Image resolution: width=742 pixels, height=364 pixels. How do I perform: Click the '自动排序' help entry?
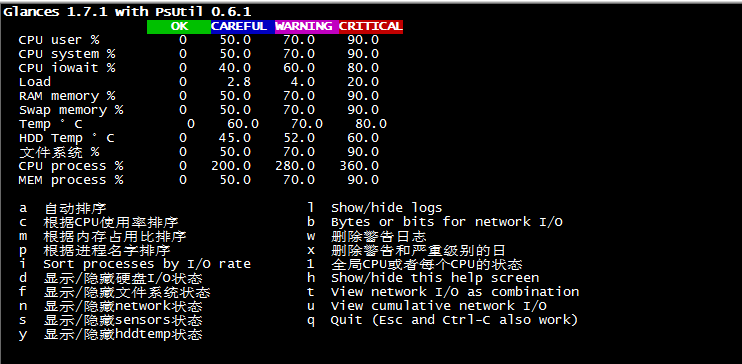click(75, 208)
